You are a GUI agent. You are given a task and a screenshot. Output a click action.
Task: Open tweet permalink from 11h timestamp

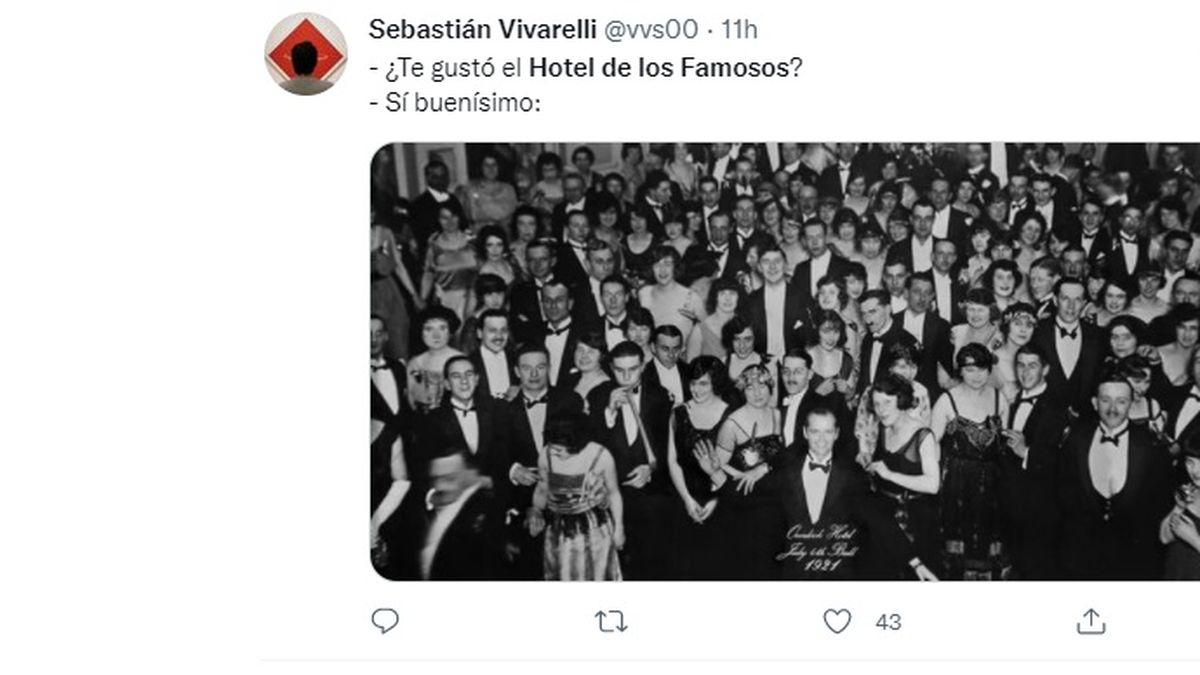click(740, 29)
